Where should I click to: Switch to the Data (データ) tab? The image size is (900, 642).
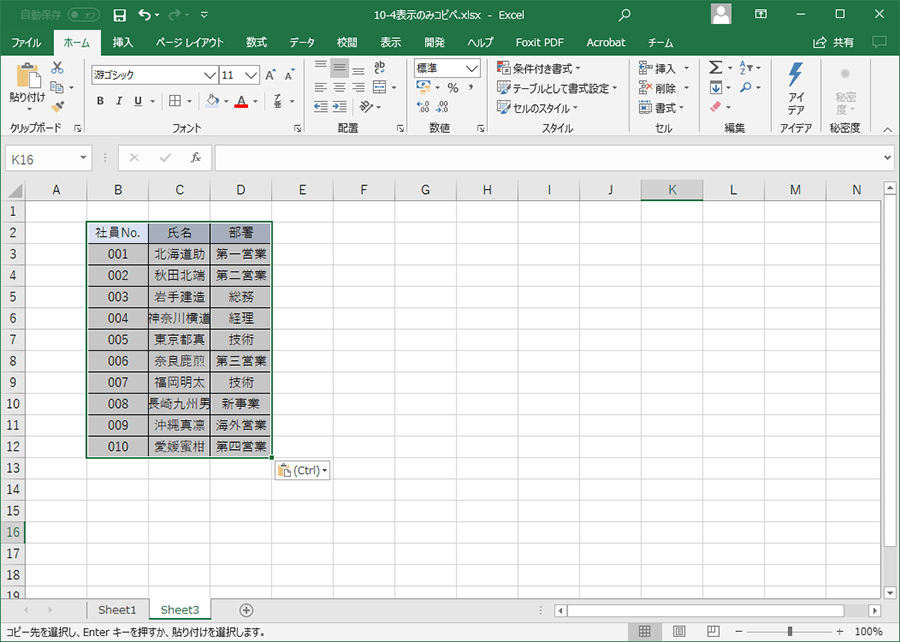[302, 42]
